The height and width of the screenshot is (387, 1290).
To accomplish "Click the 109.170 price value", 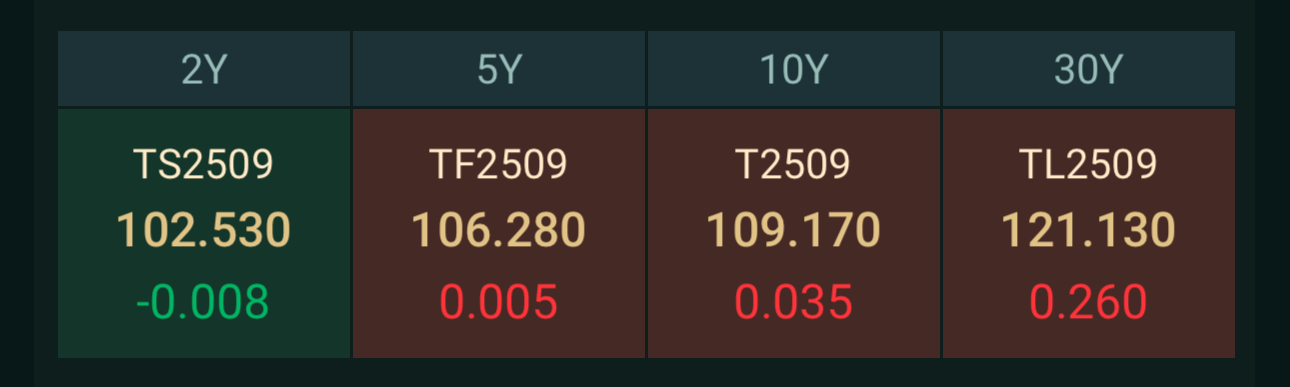I will click(794, 231).
